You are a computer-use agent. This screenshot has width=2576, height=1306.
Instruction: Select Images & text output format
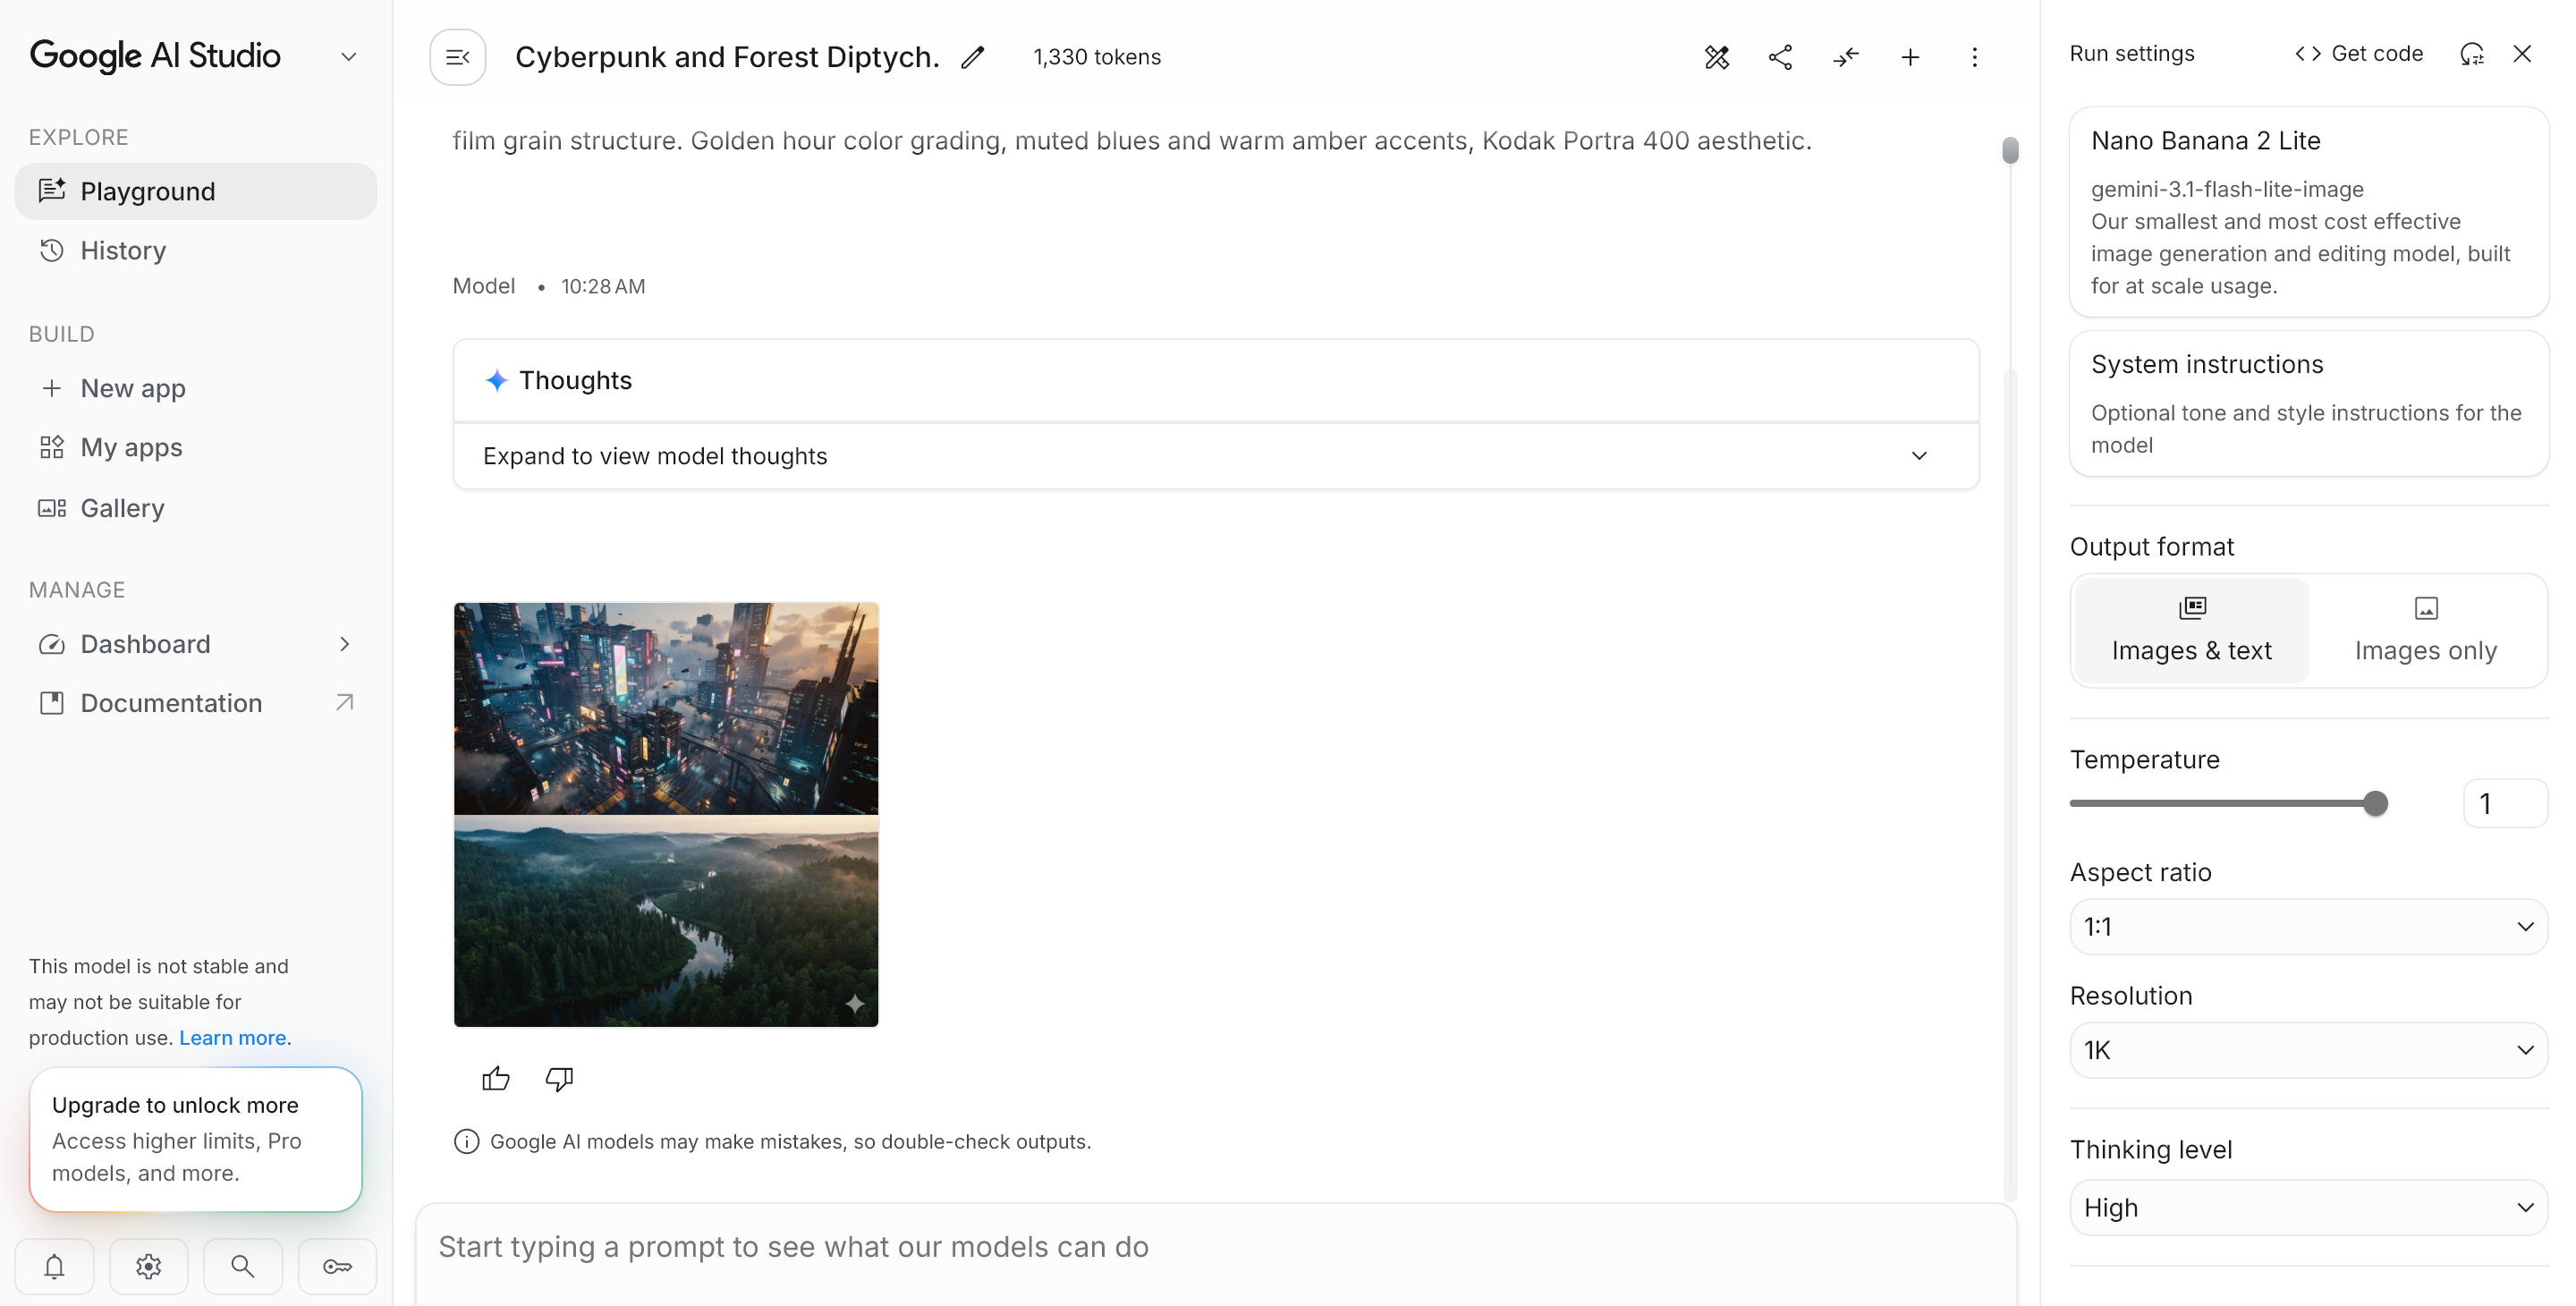(2192, 631)
